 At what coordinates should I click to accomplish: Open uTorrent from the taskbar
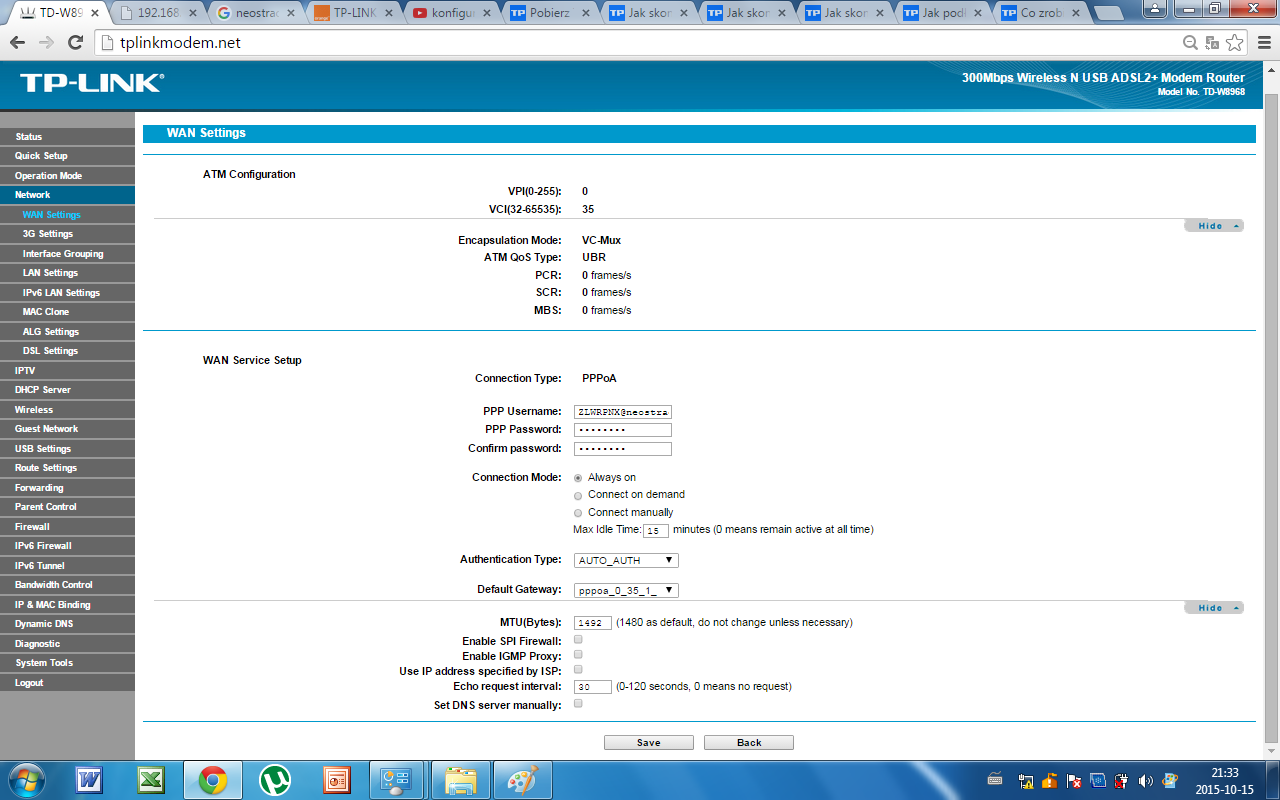[x=274, y=779]
